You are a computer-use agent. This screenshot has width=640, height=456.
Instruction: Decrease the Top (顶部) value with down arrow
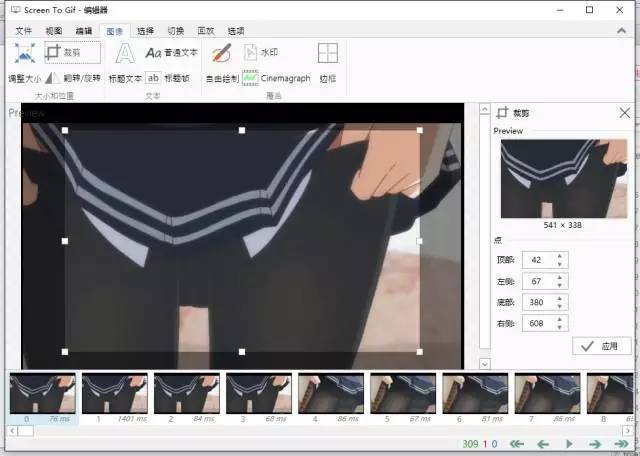click(560, 264)
